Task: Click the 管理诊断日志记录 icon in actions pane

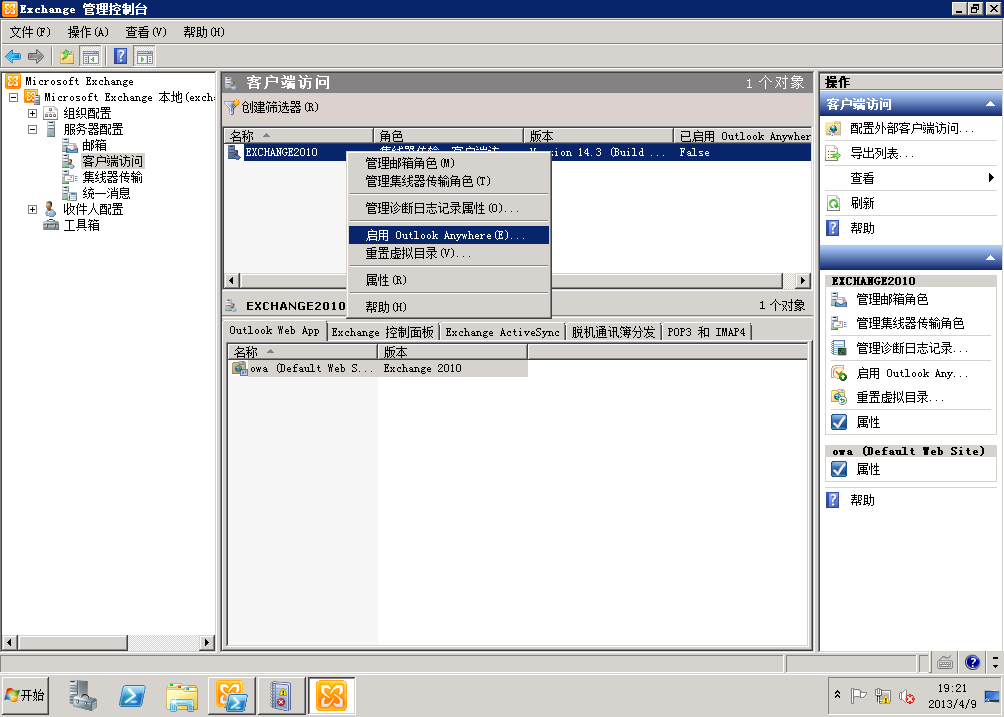Action: click(839, 348)
